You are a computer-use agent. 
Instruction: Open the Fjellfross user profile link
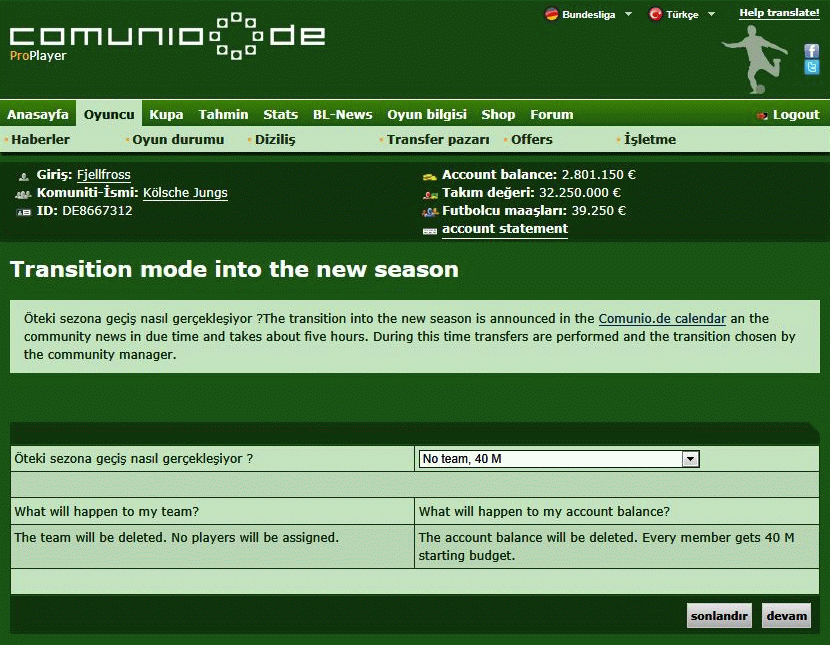[104, 175]
